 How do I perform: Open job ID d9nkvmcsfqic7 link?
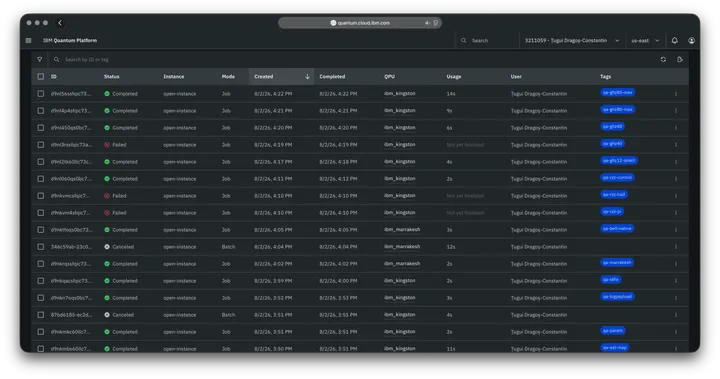tap(70, 196)
